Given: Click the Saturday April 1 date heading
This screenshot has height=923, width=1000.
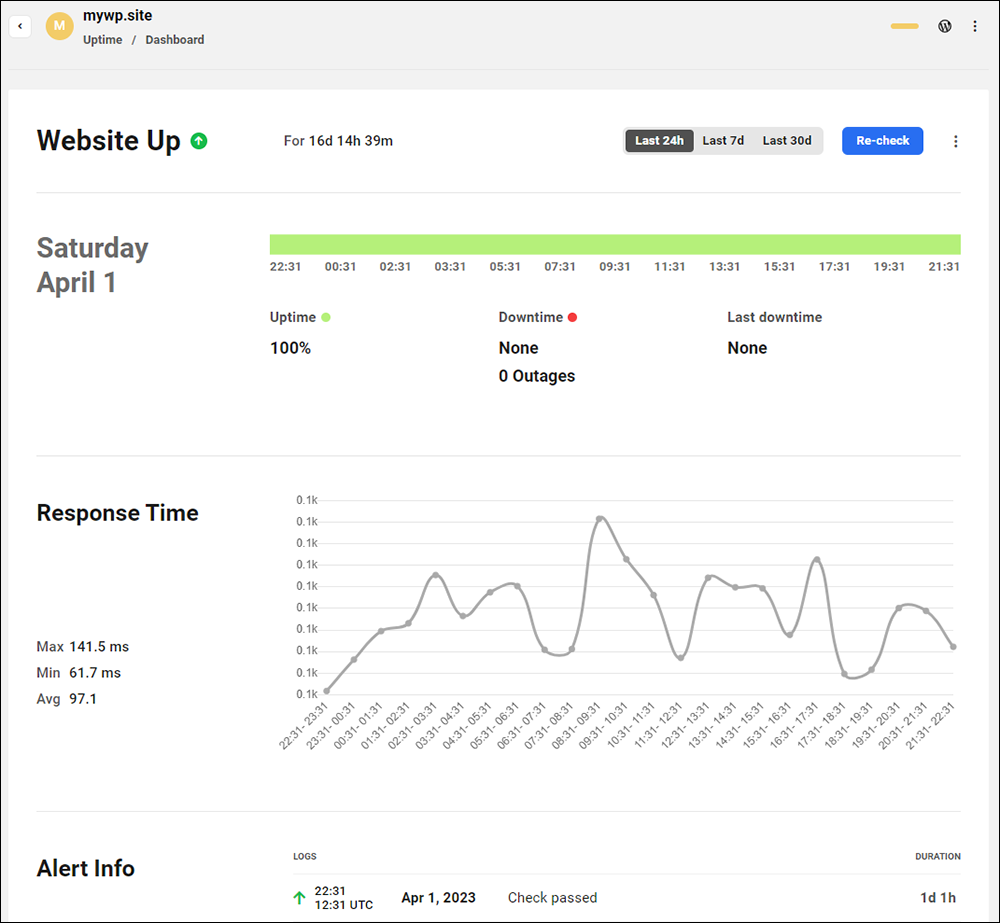Looking at the screenshot, I should (92, 265).
